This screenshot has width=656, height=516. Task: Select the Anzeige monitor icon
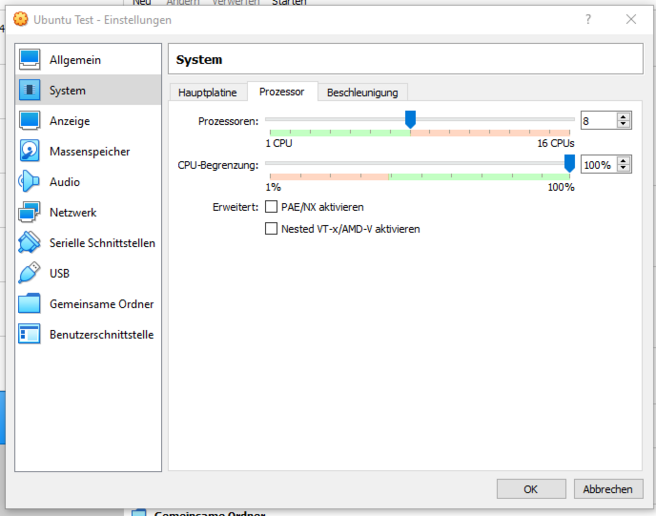coord(30,121)
